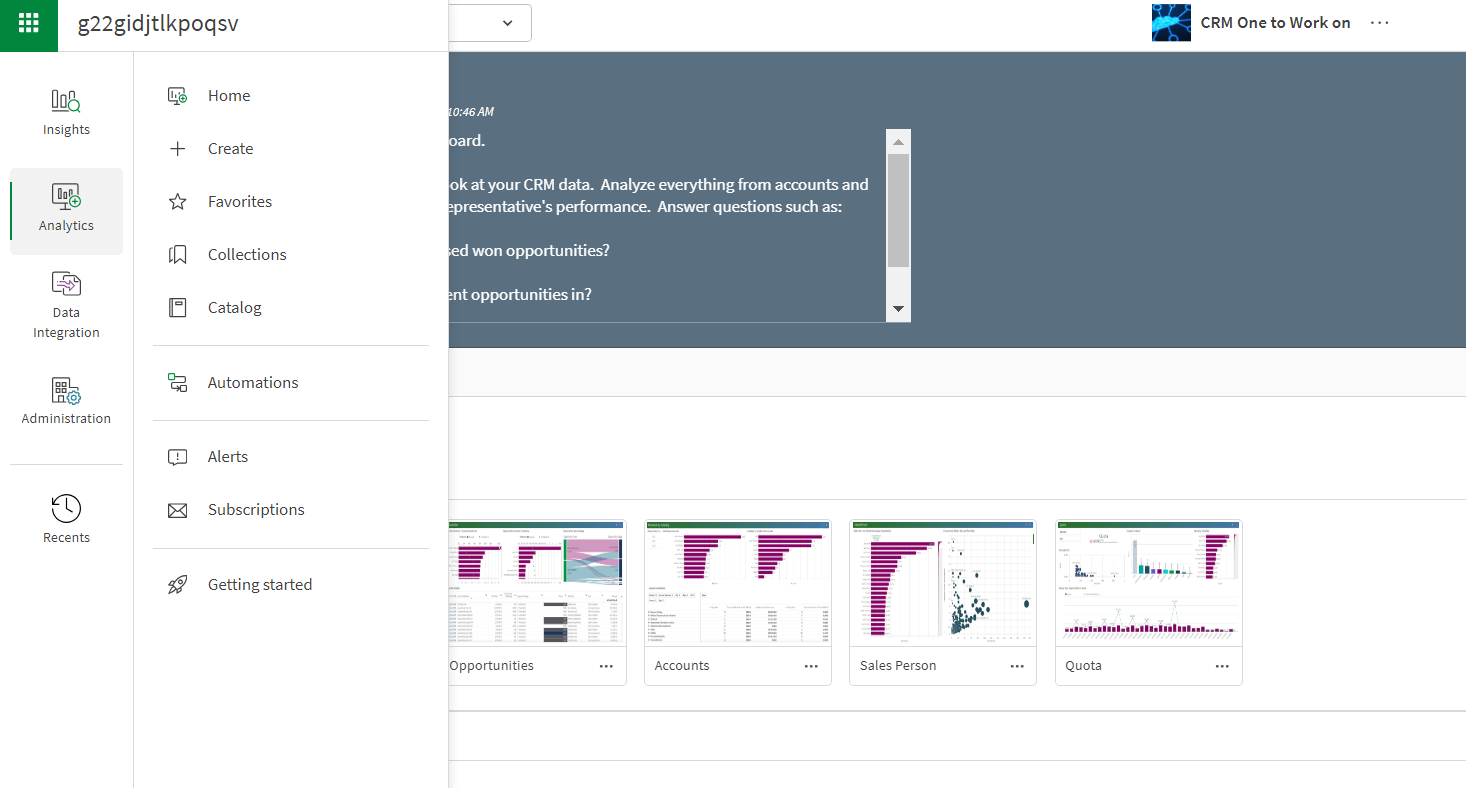
Task: Open the Quota sheet options menu
Action: pyautogui.click(x=1221, y=665)
